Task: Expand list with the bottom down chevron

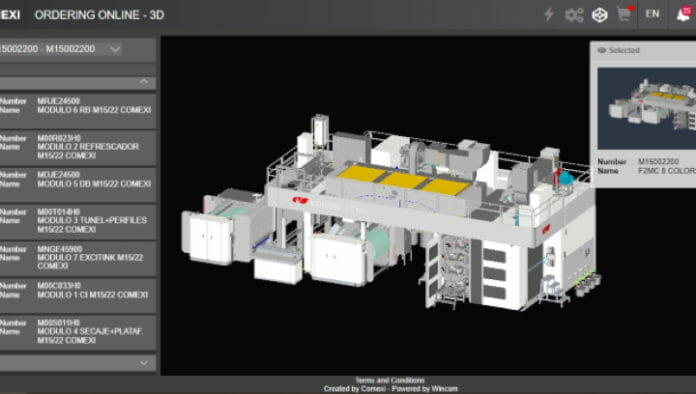Action: click(x=143, y=363)
